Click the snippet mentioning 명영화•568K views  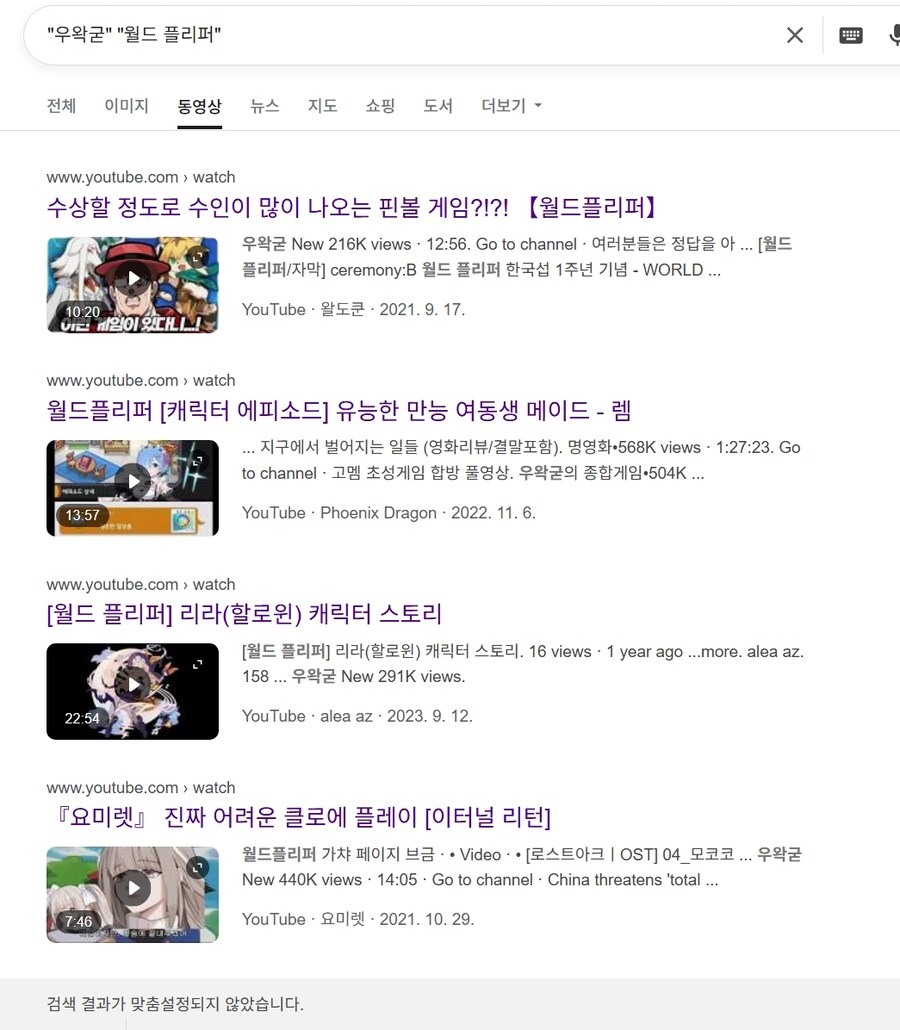521,460
